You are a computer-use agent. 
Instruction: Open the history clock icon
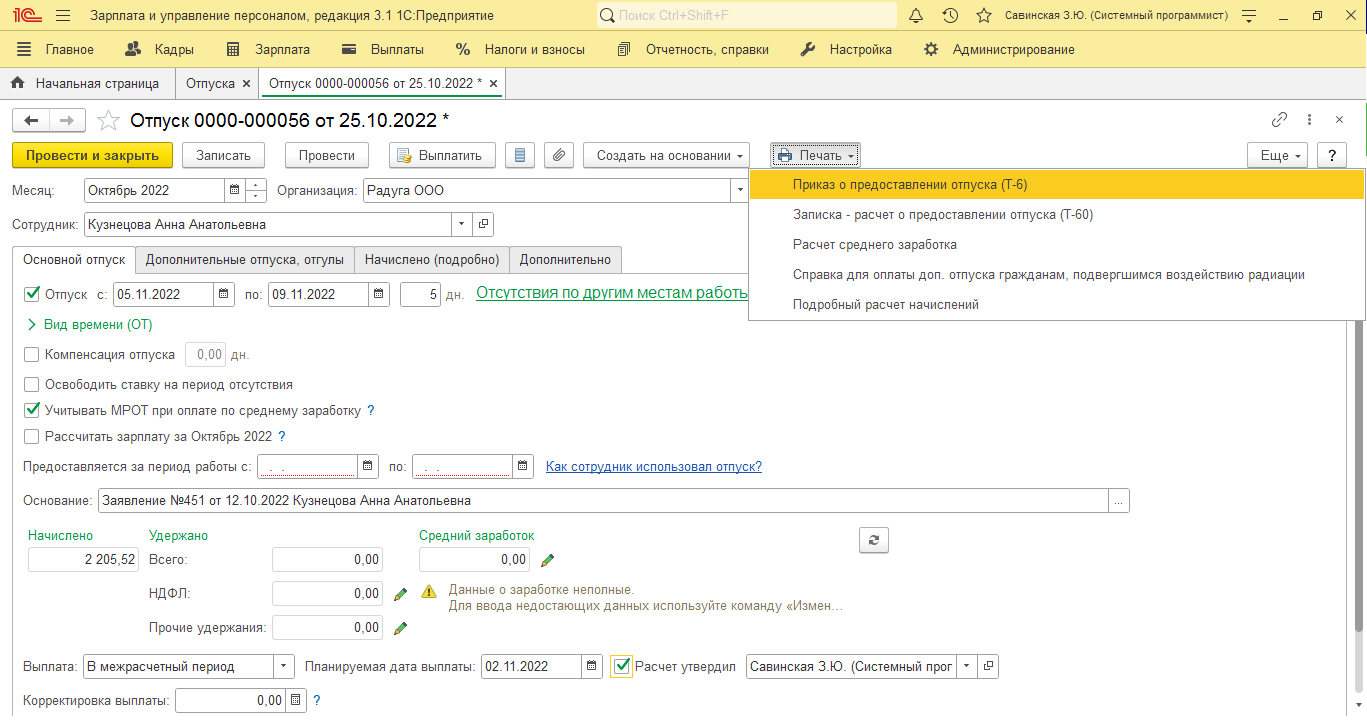coord(950,16)
